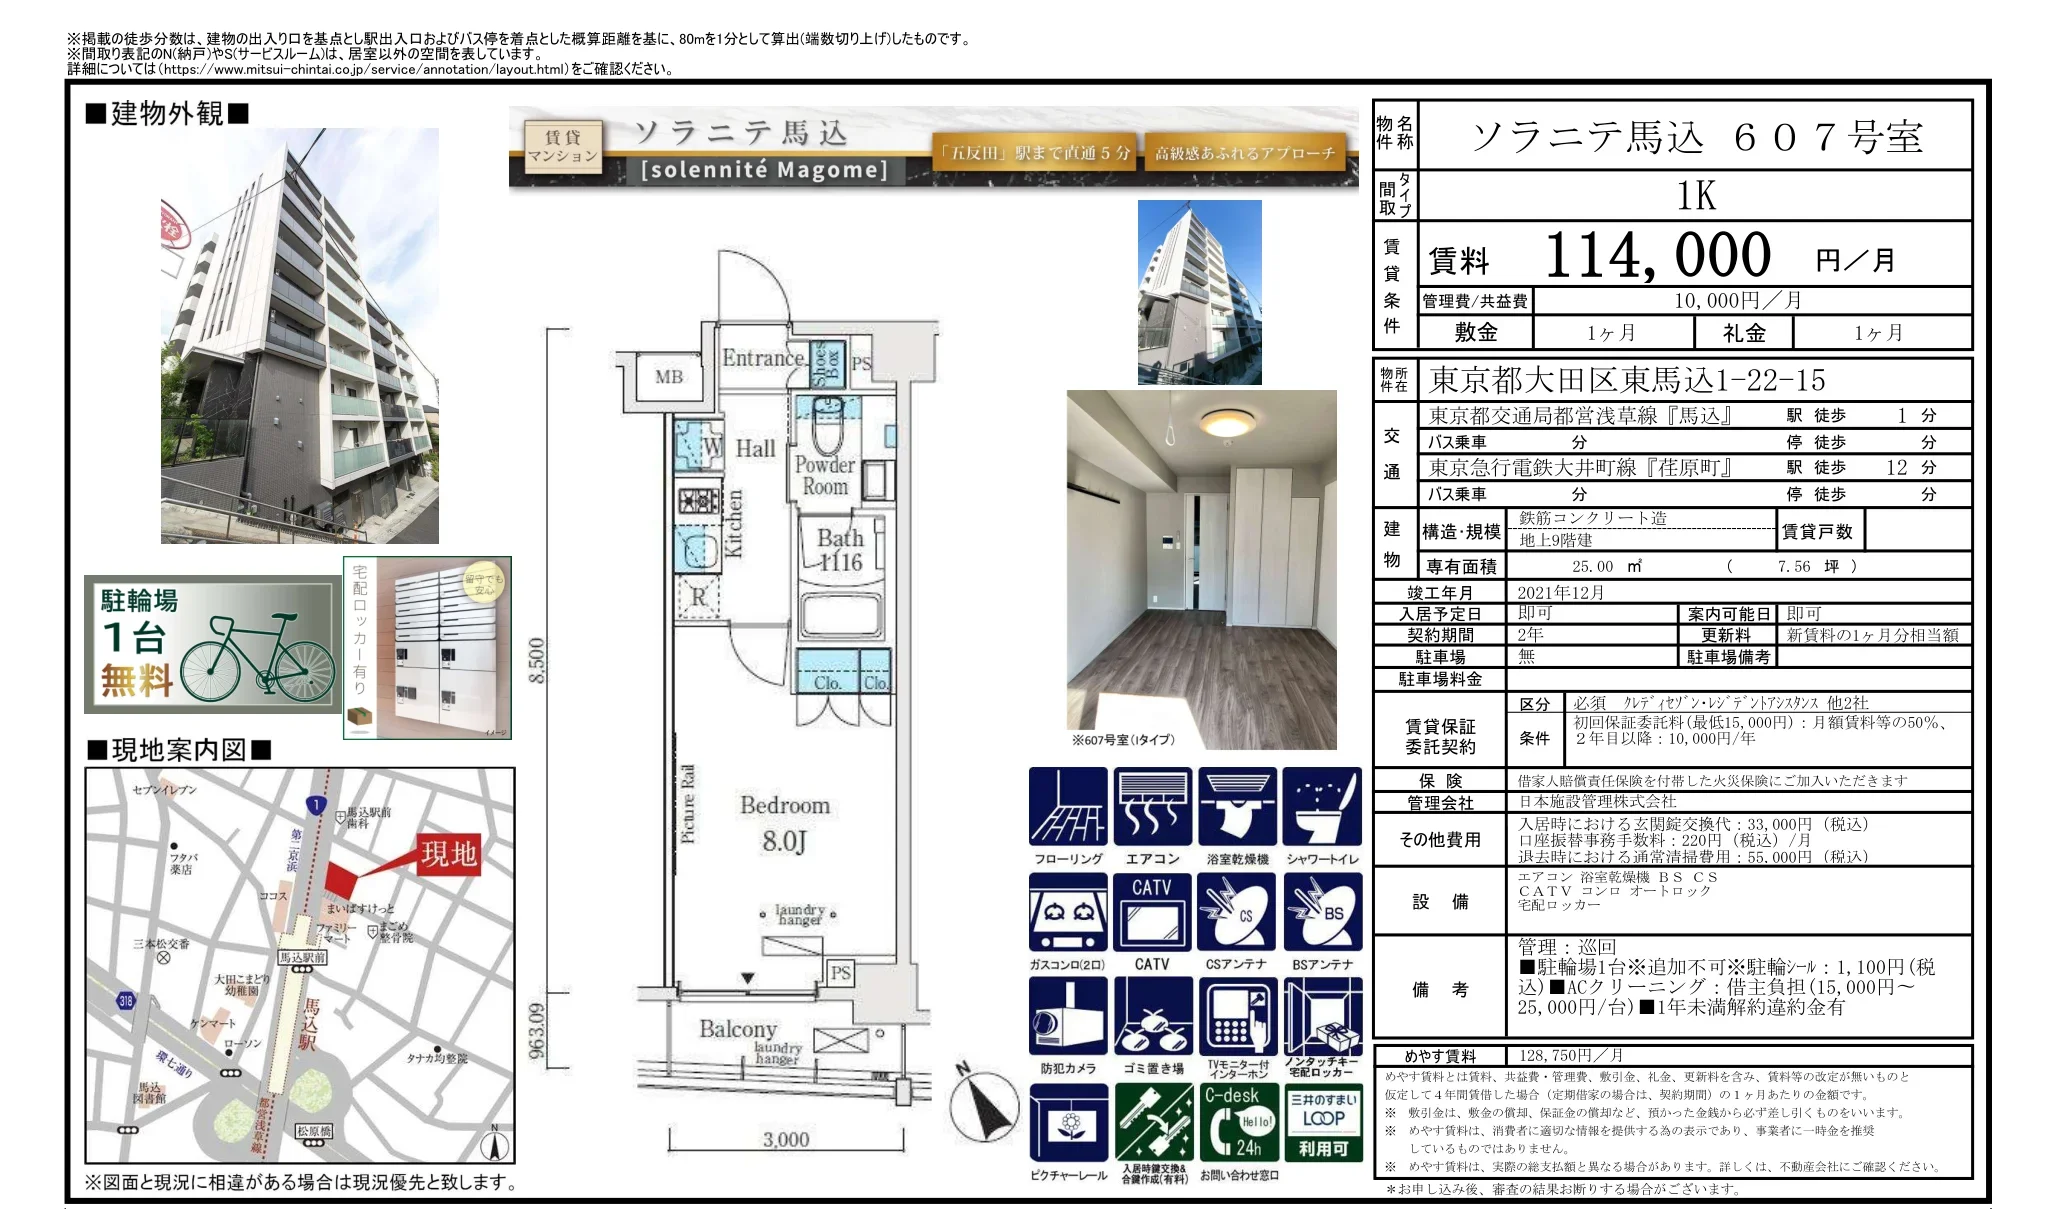
Task: Click the 浴室乾燥機 bathroom dryer icon
Action: point(1237,806)
